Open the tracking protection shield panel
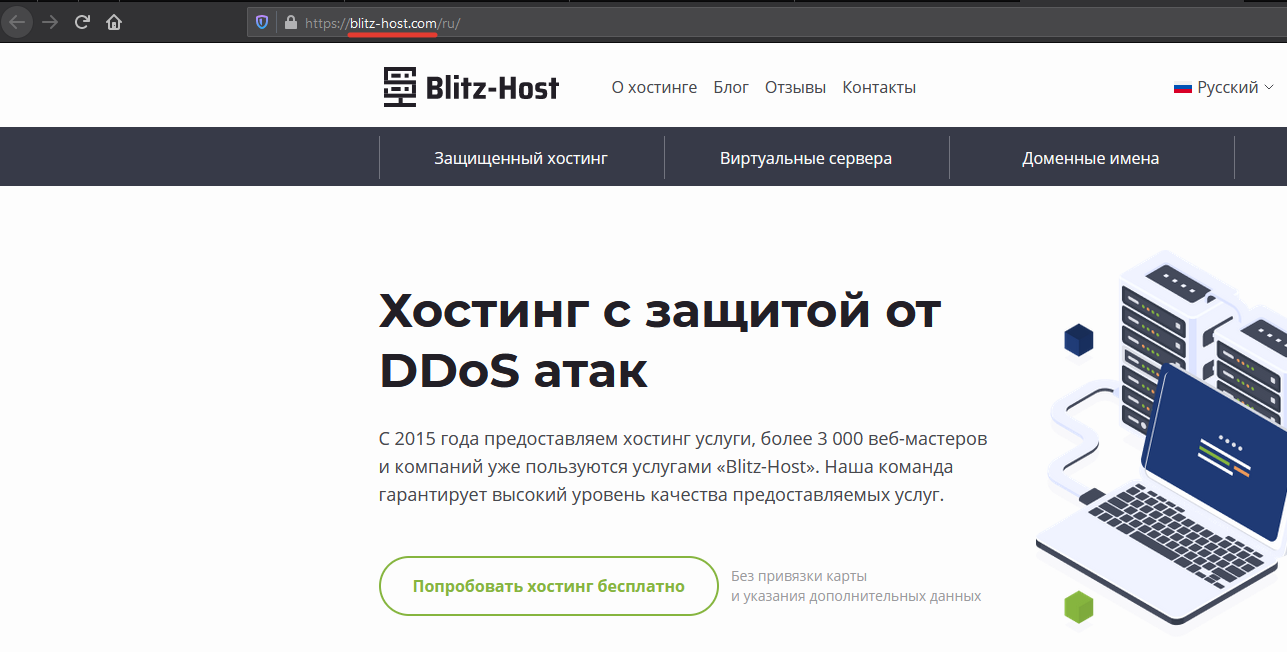The height and width of the screenshot is (652, 1287). point(263,22)
